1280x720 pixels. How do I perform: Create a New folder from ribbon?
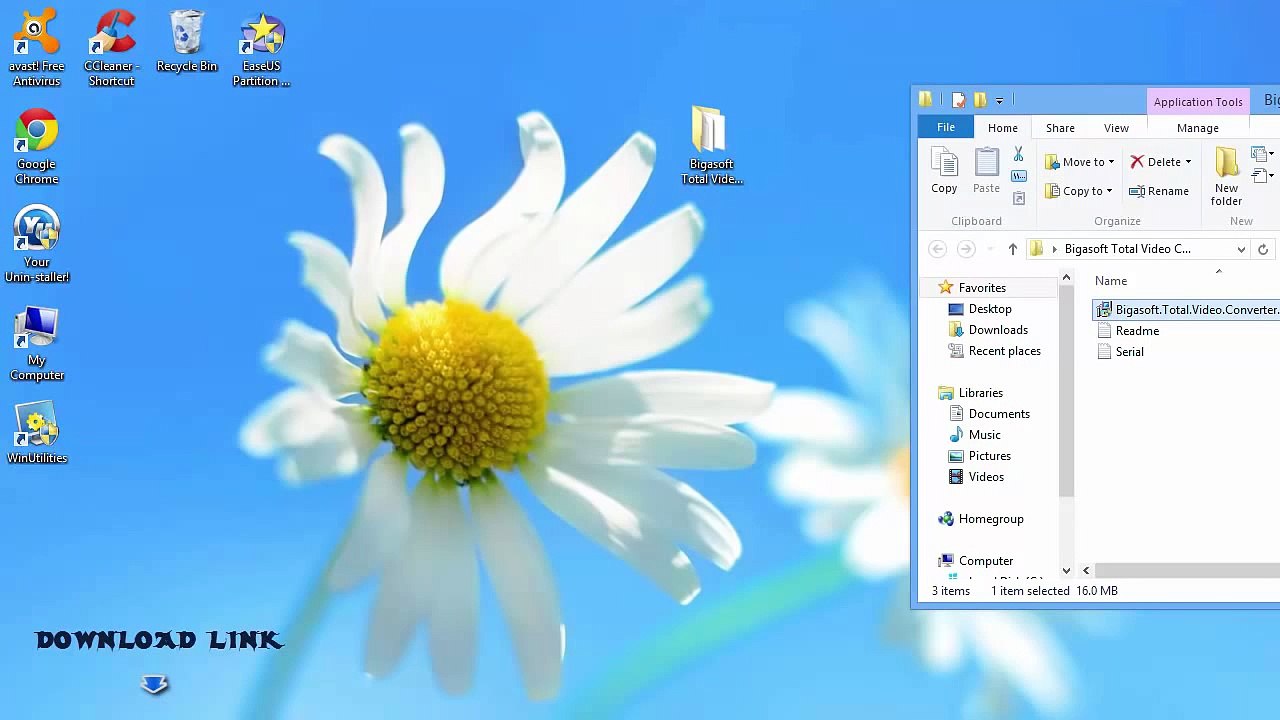(x=1226, y=176)
